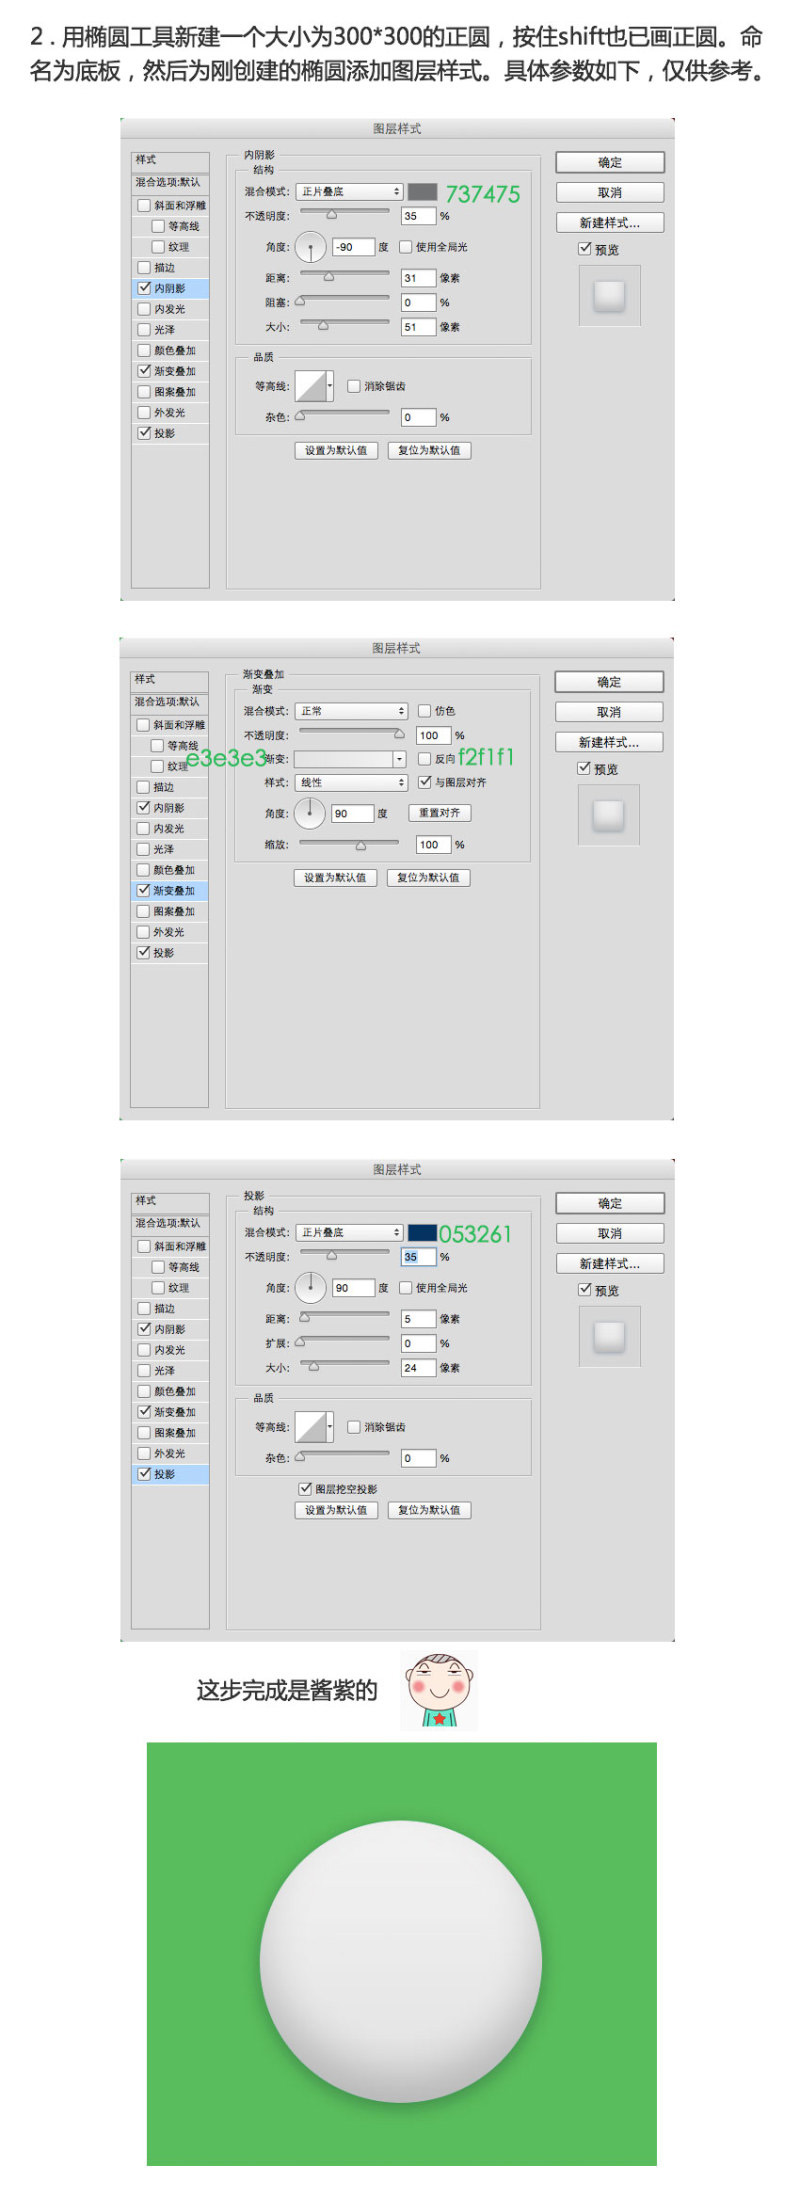Check 外发光 in the 投影 dialog style list
This screenshot has width=800, height=2190.
[x=144, y=1453]
